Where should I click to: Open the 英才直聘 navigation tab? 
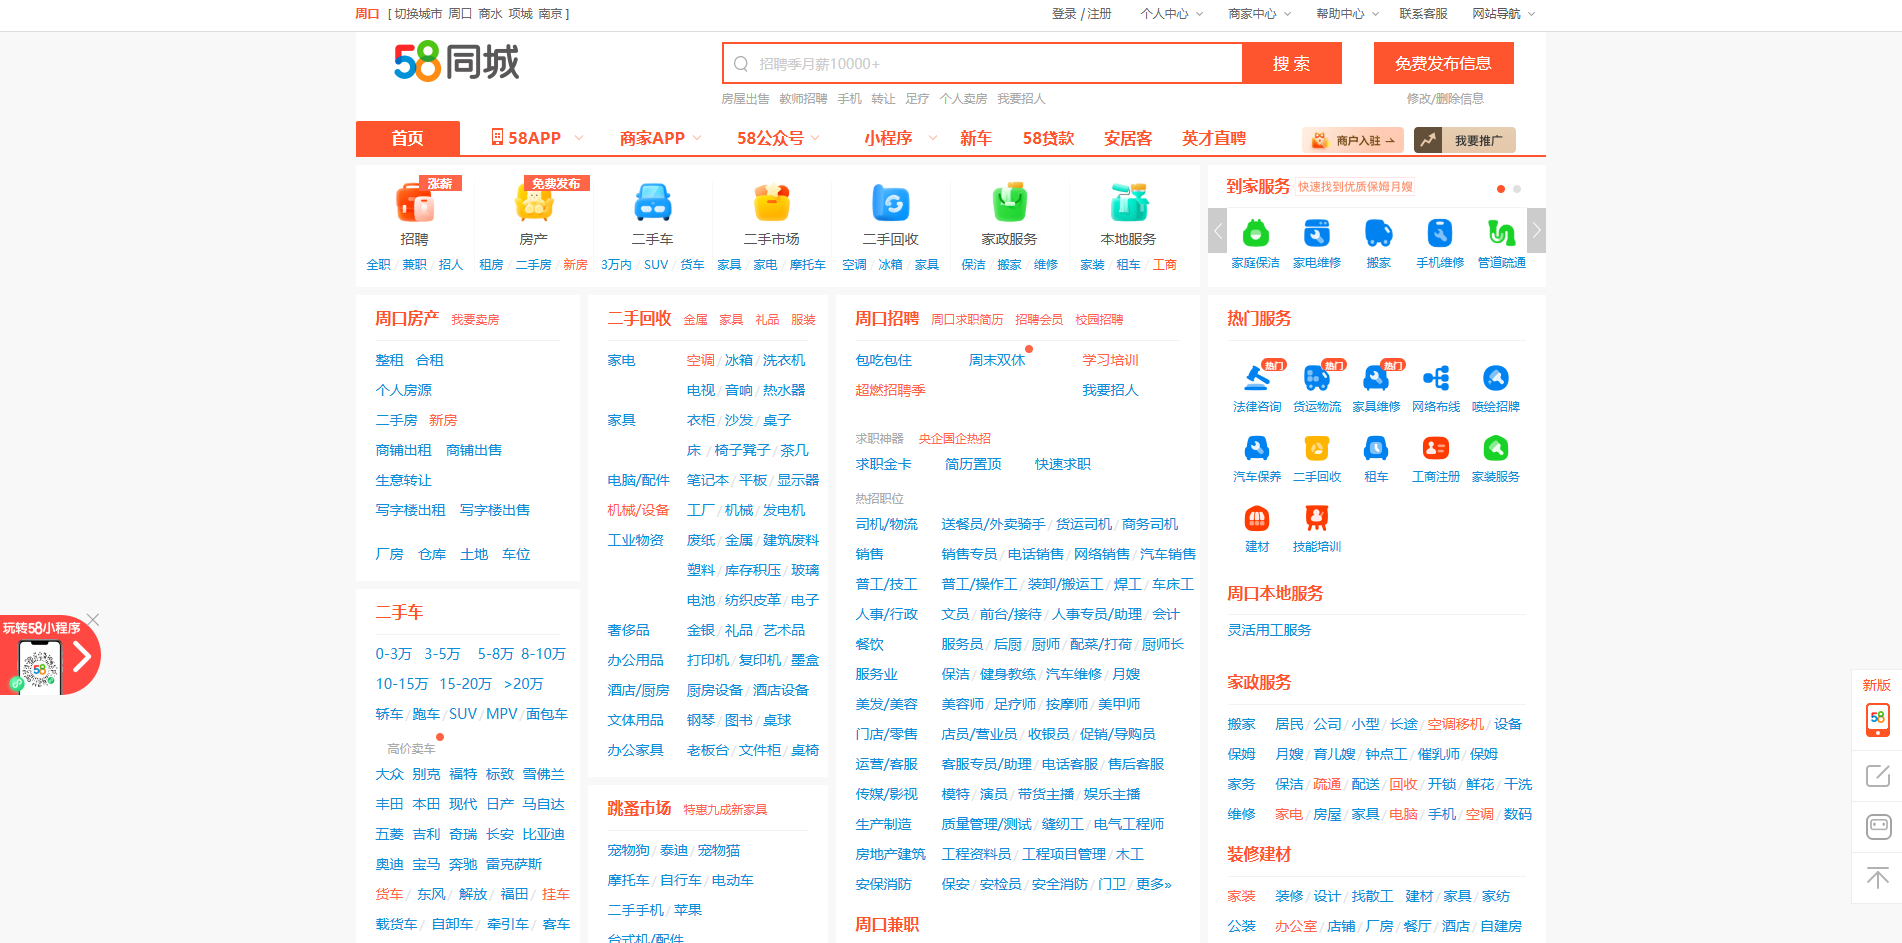[1214, 138]
